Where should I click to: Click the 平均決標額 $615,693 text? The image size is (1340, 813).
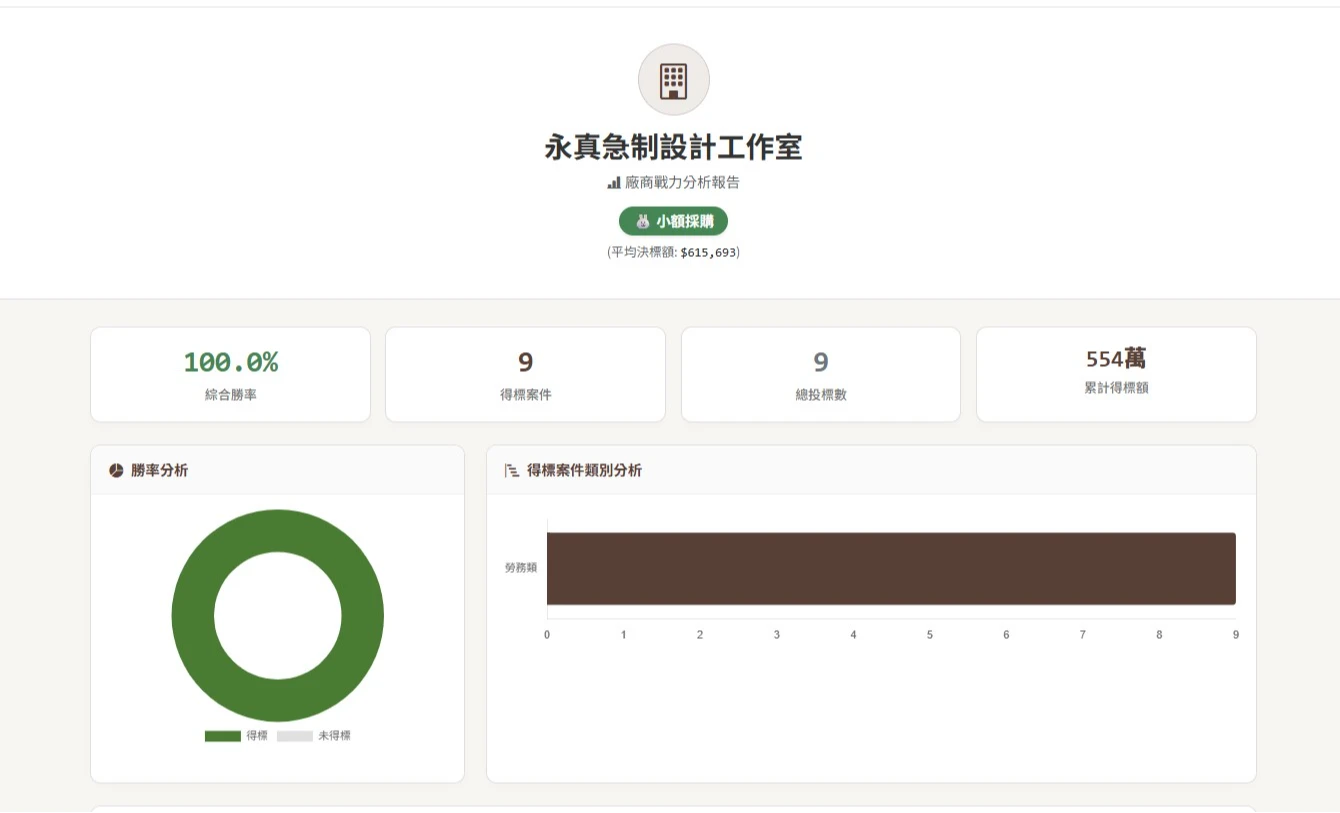pos(673,252)
